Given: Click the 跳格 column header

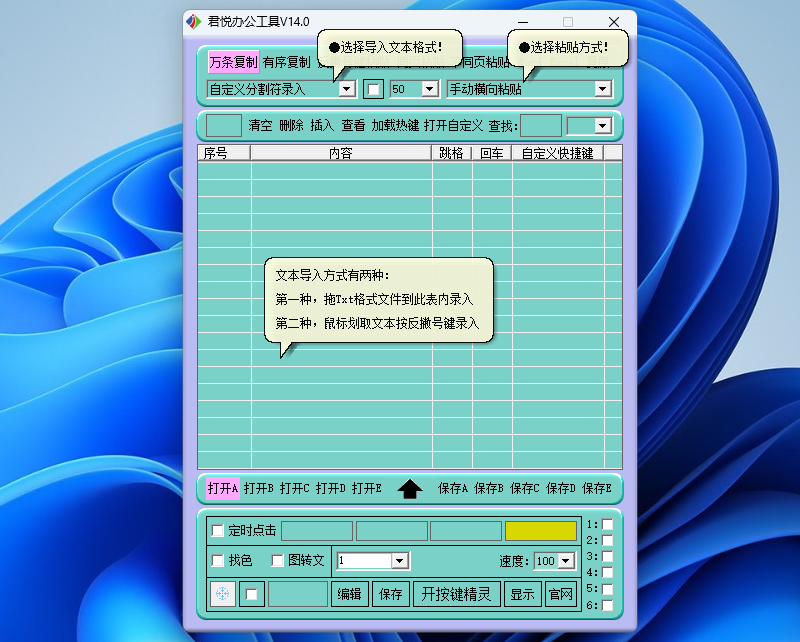Looking at the screenshot, I should [x=452, y=153].
